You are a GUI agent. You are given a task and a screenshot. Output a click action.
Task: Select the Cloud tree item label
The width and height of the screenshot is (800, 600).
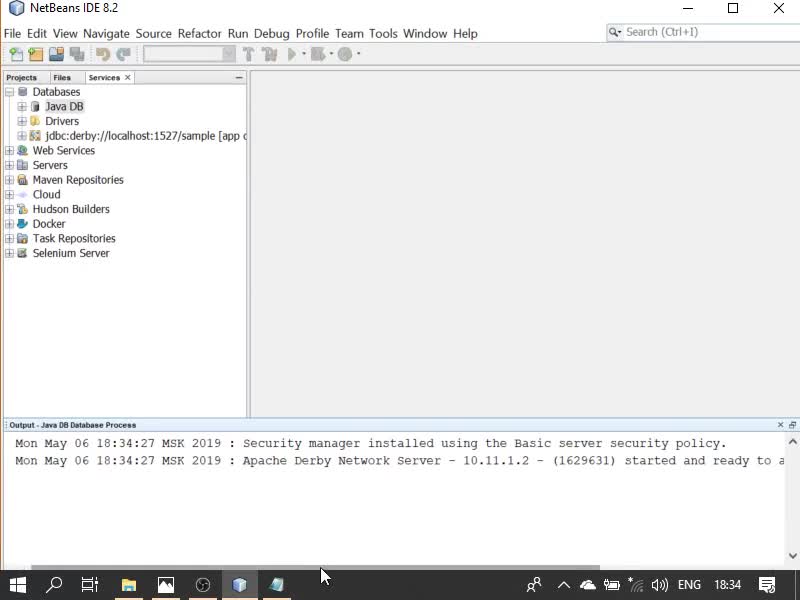[46, 194]
